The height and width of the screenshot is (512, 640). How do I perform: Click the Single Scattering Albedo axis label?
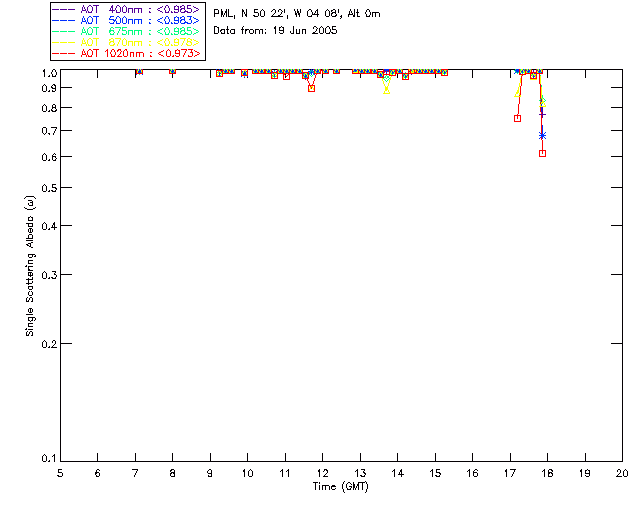click(30, 266)
